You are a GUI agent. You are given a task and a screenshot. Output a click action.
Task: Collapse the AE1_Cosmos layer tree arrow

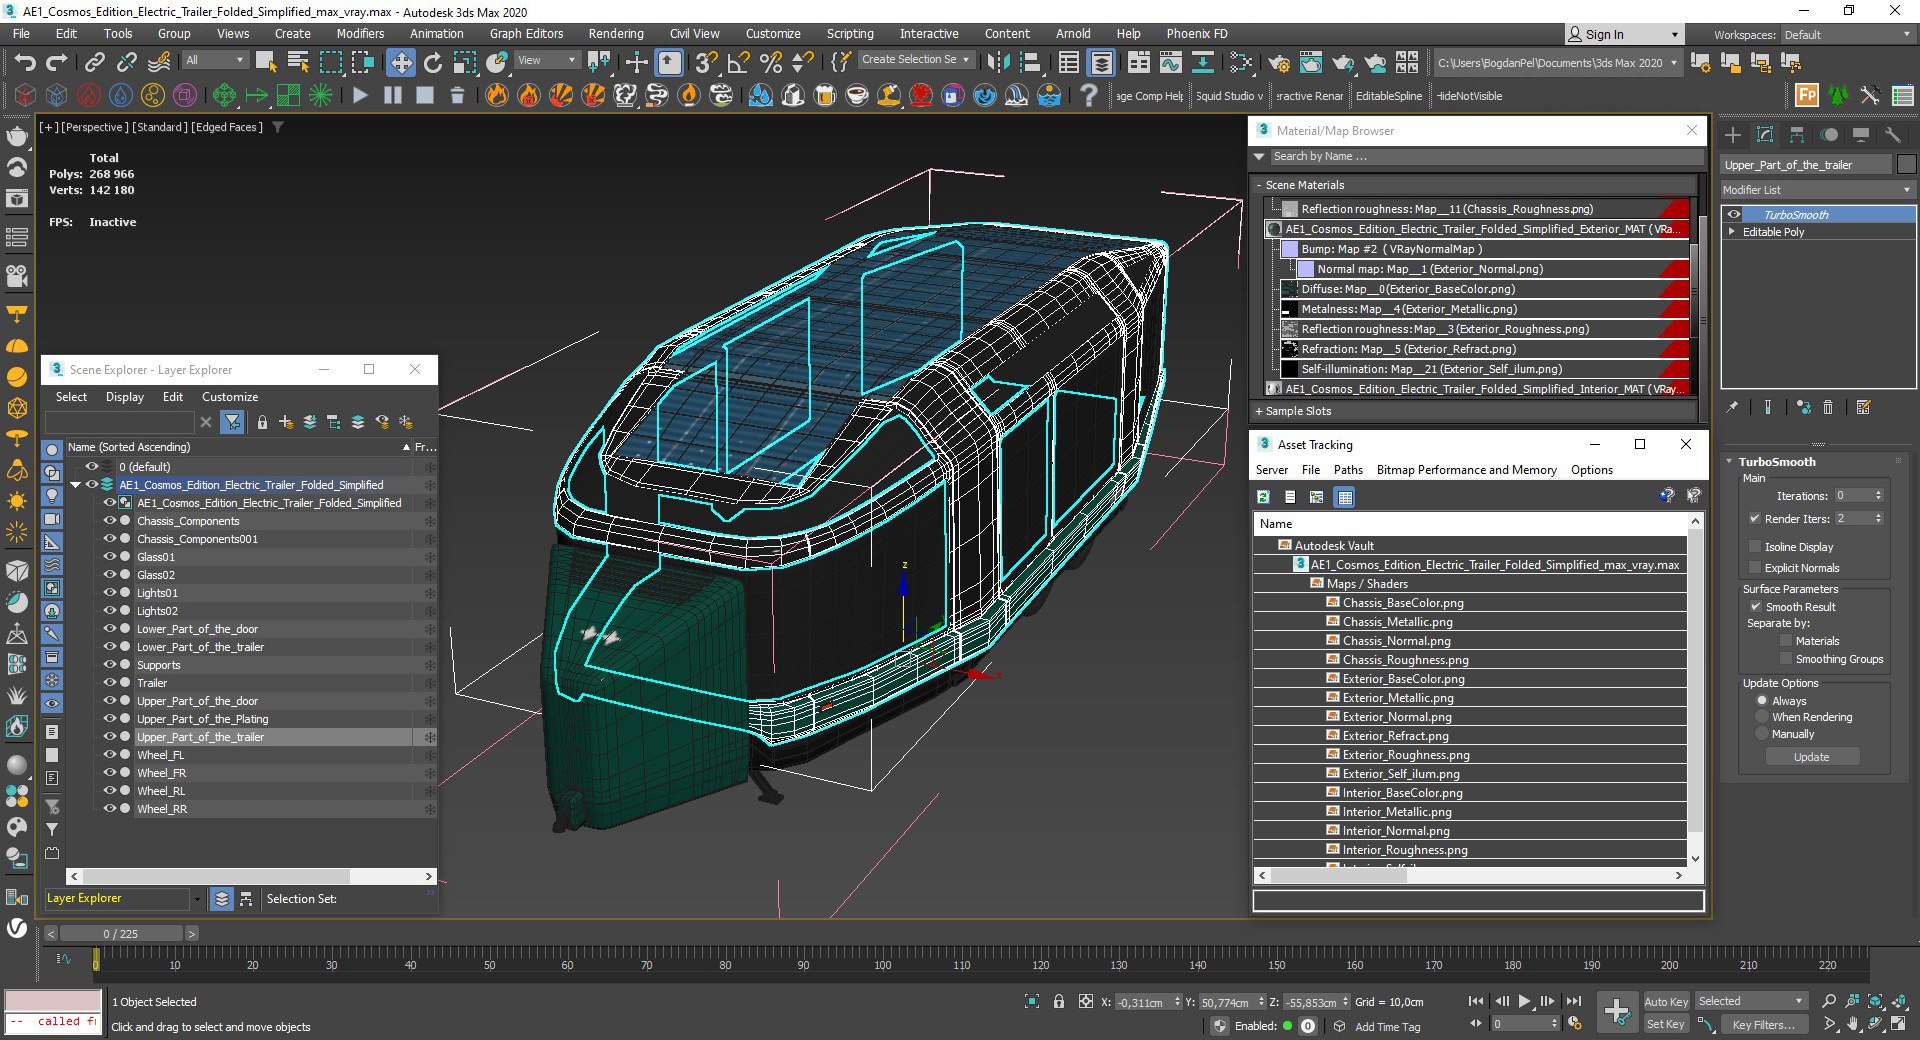pos(75,485)
